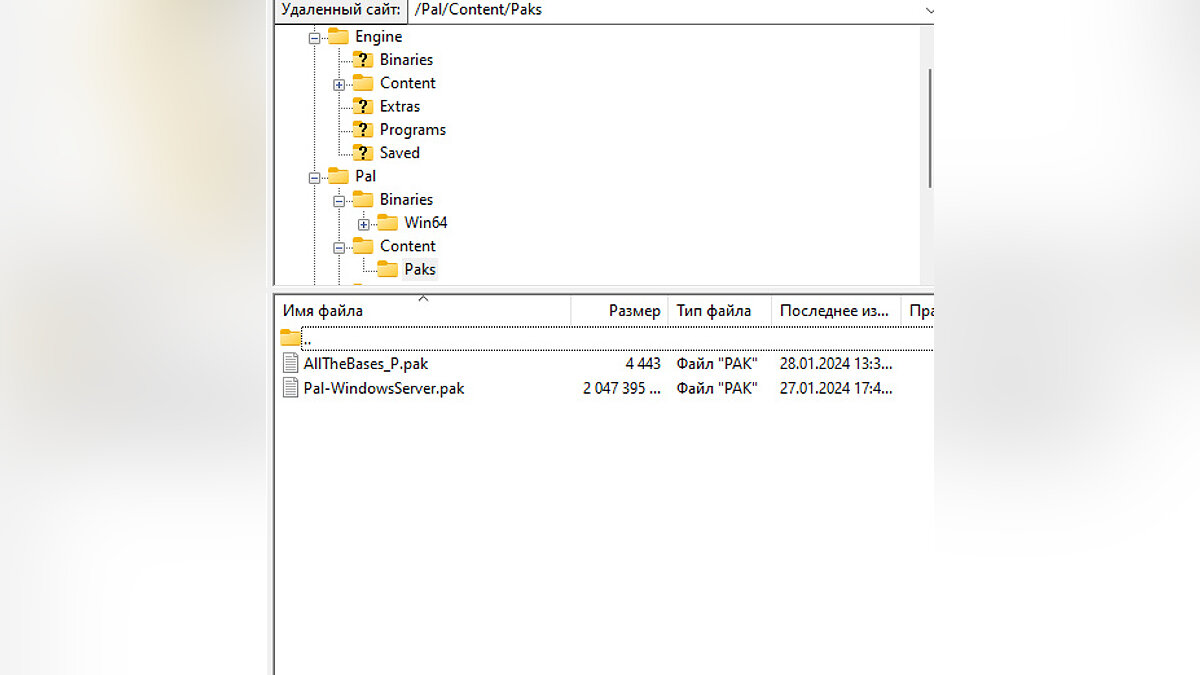Click the Pal-WindowsServer.pak file icon
Viewport: 1200px width, 675px height.
coord(291,388)
